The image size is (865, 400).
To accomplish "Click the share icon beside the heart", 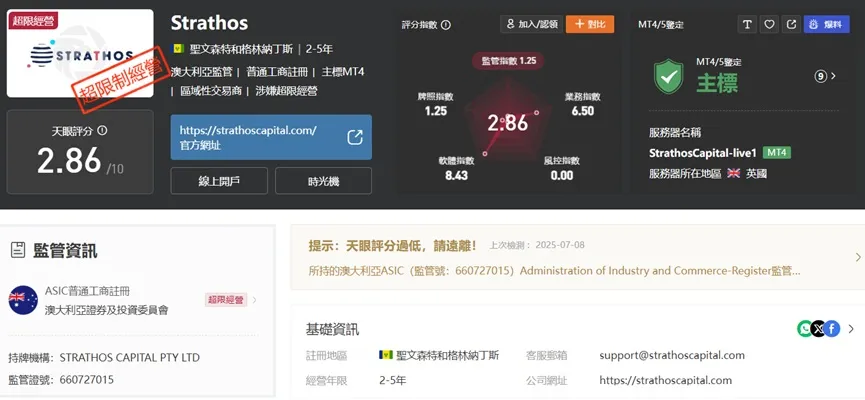I will click(x=791, y=24).
